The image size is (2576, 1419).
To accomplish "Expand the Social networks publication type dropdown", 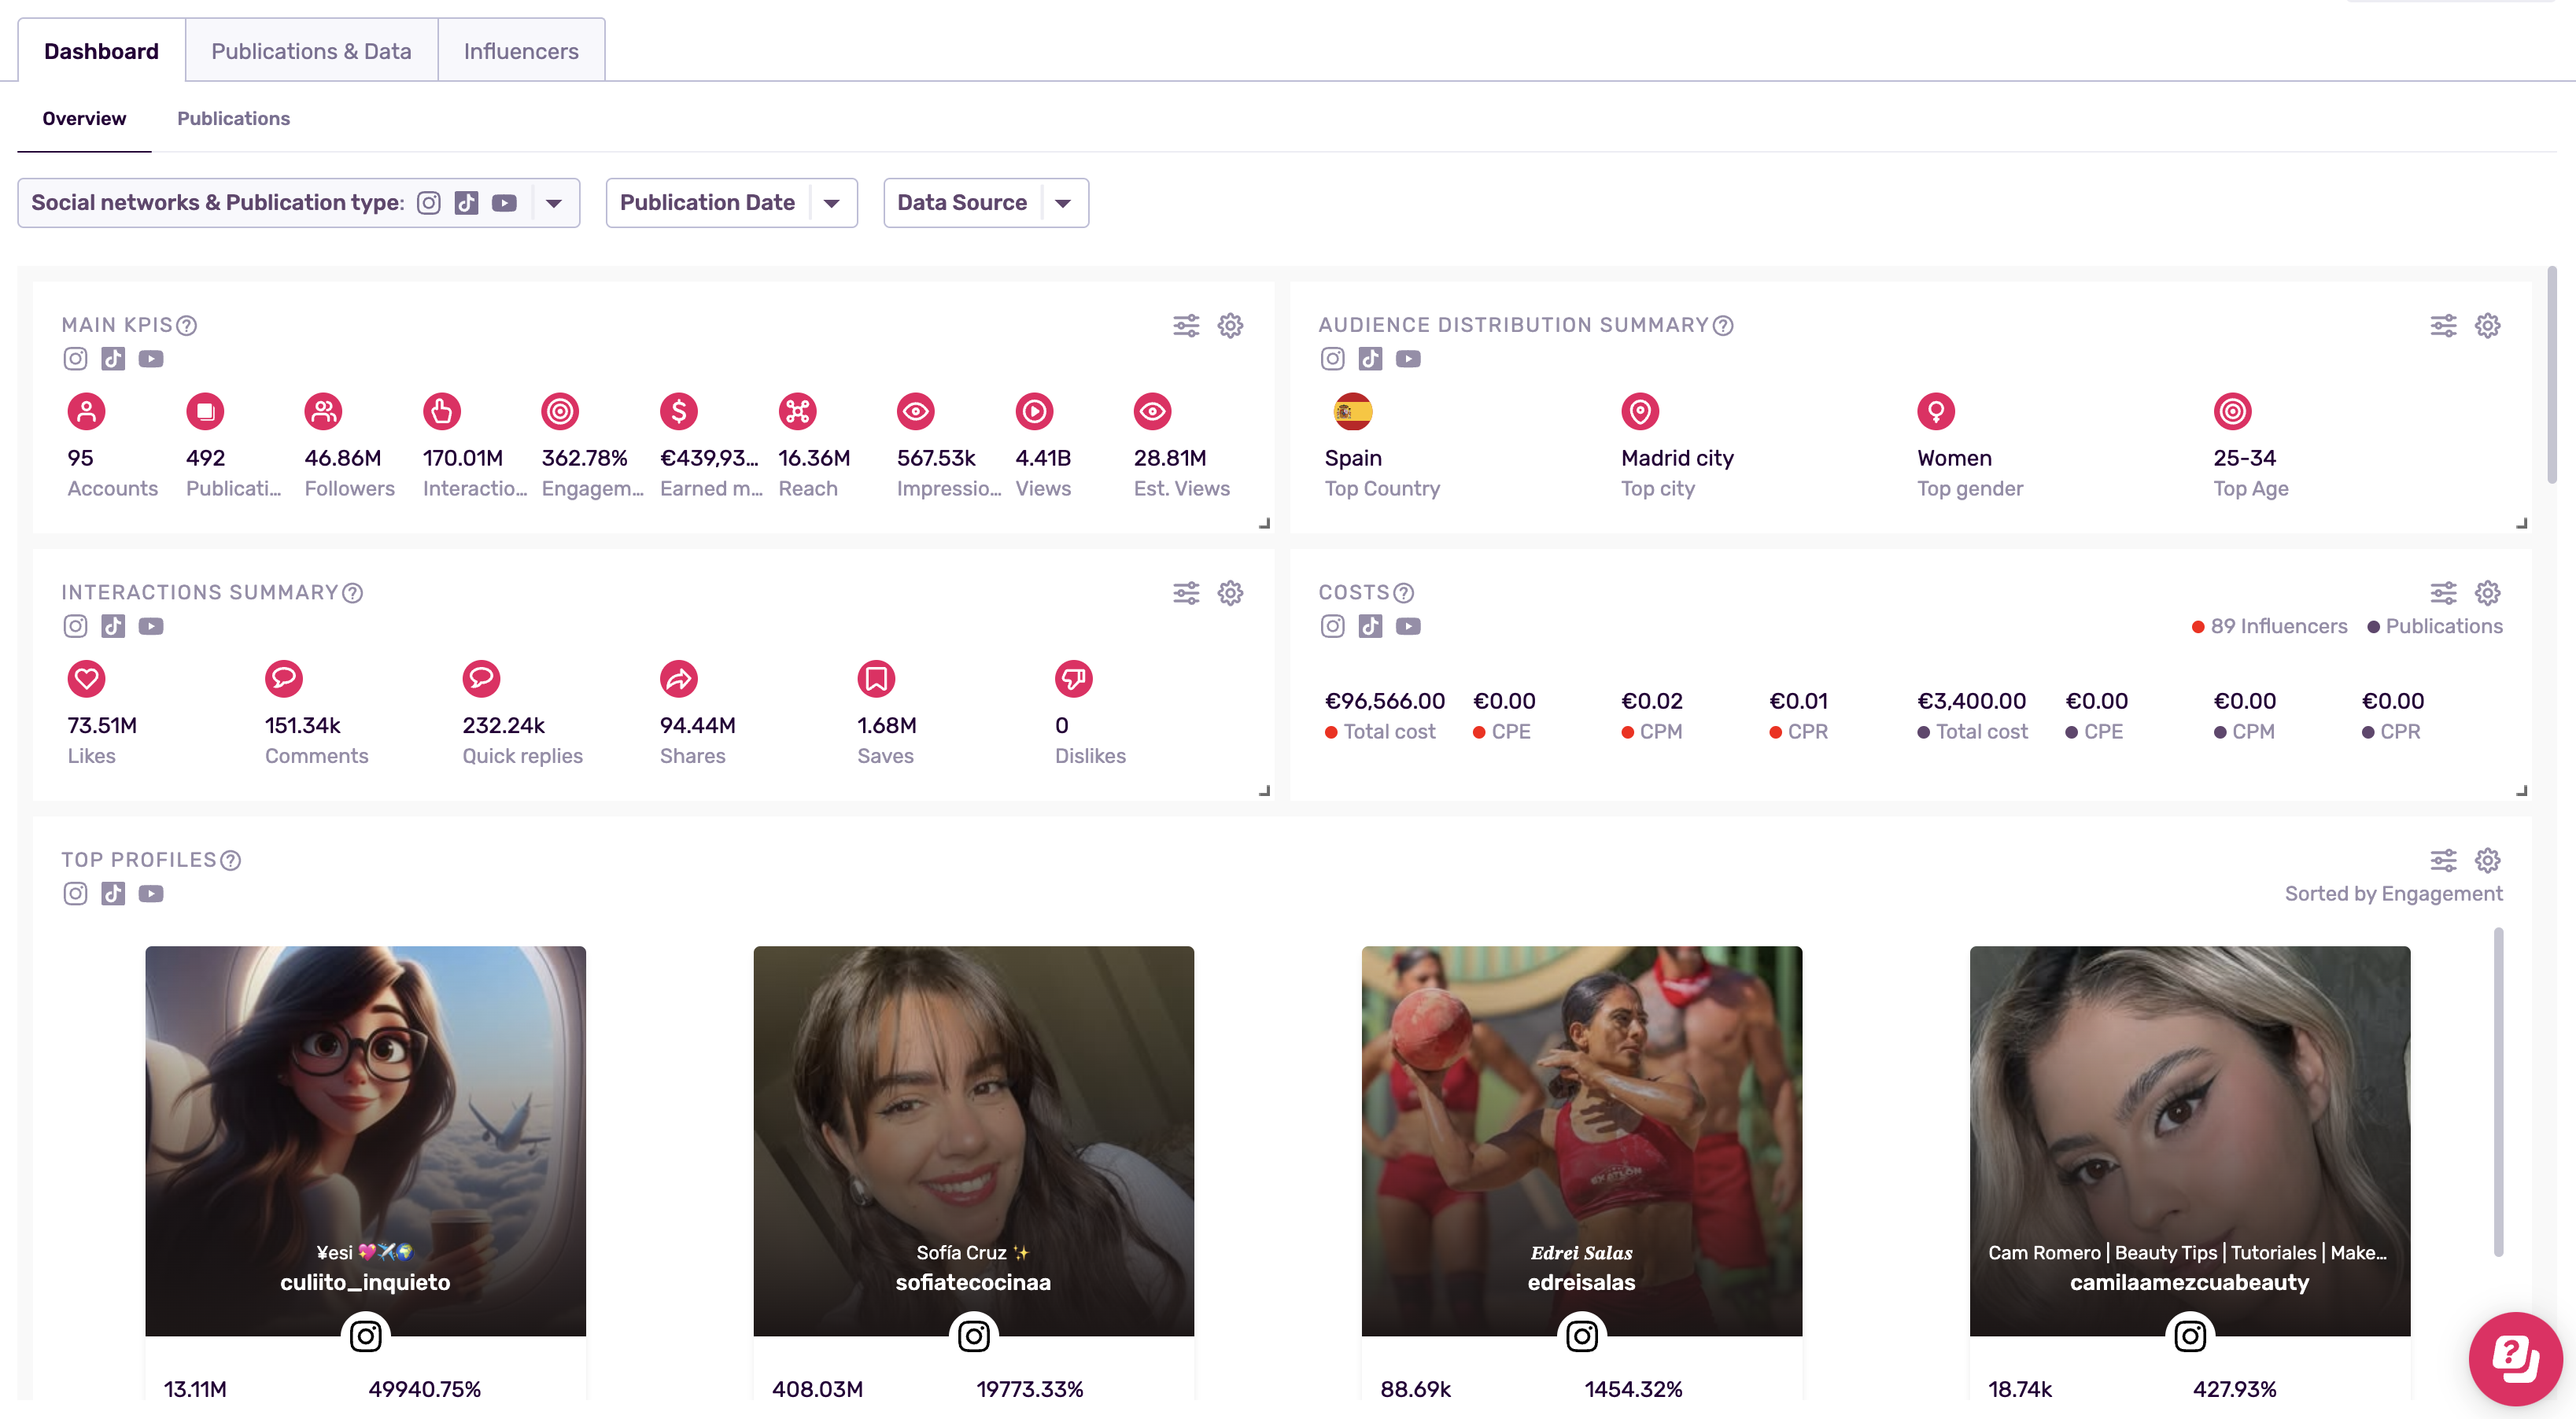I will pos(554,202).
